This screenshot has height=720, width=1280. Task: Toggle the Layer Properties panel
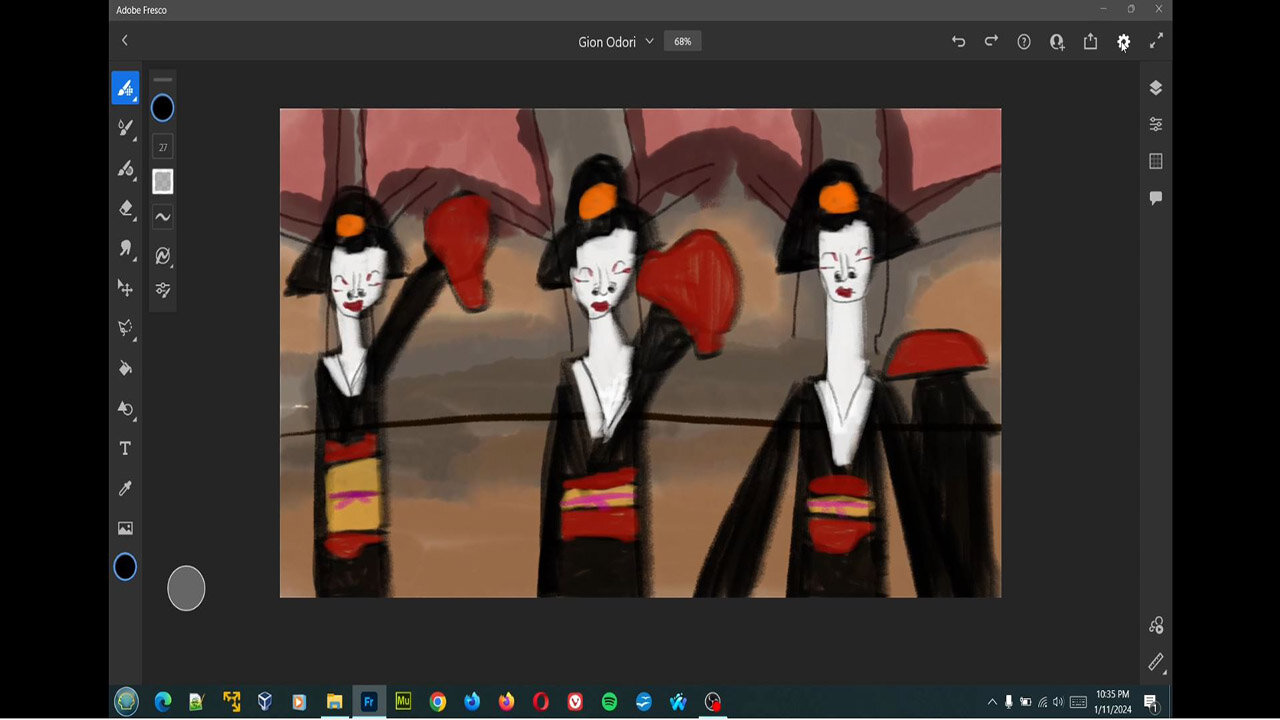pyautogui.click(x=1156, y=125)
